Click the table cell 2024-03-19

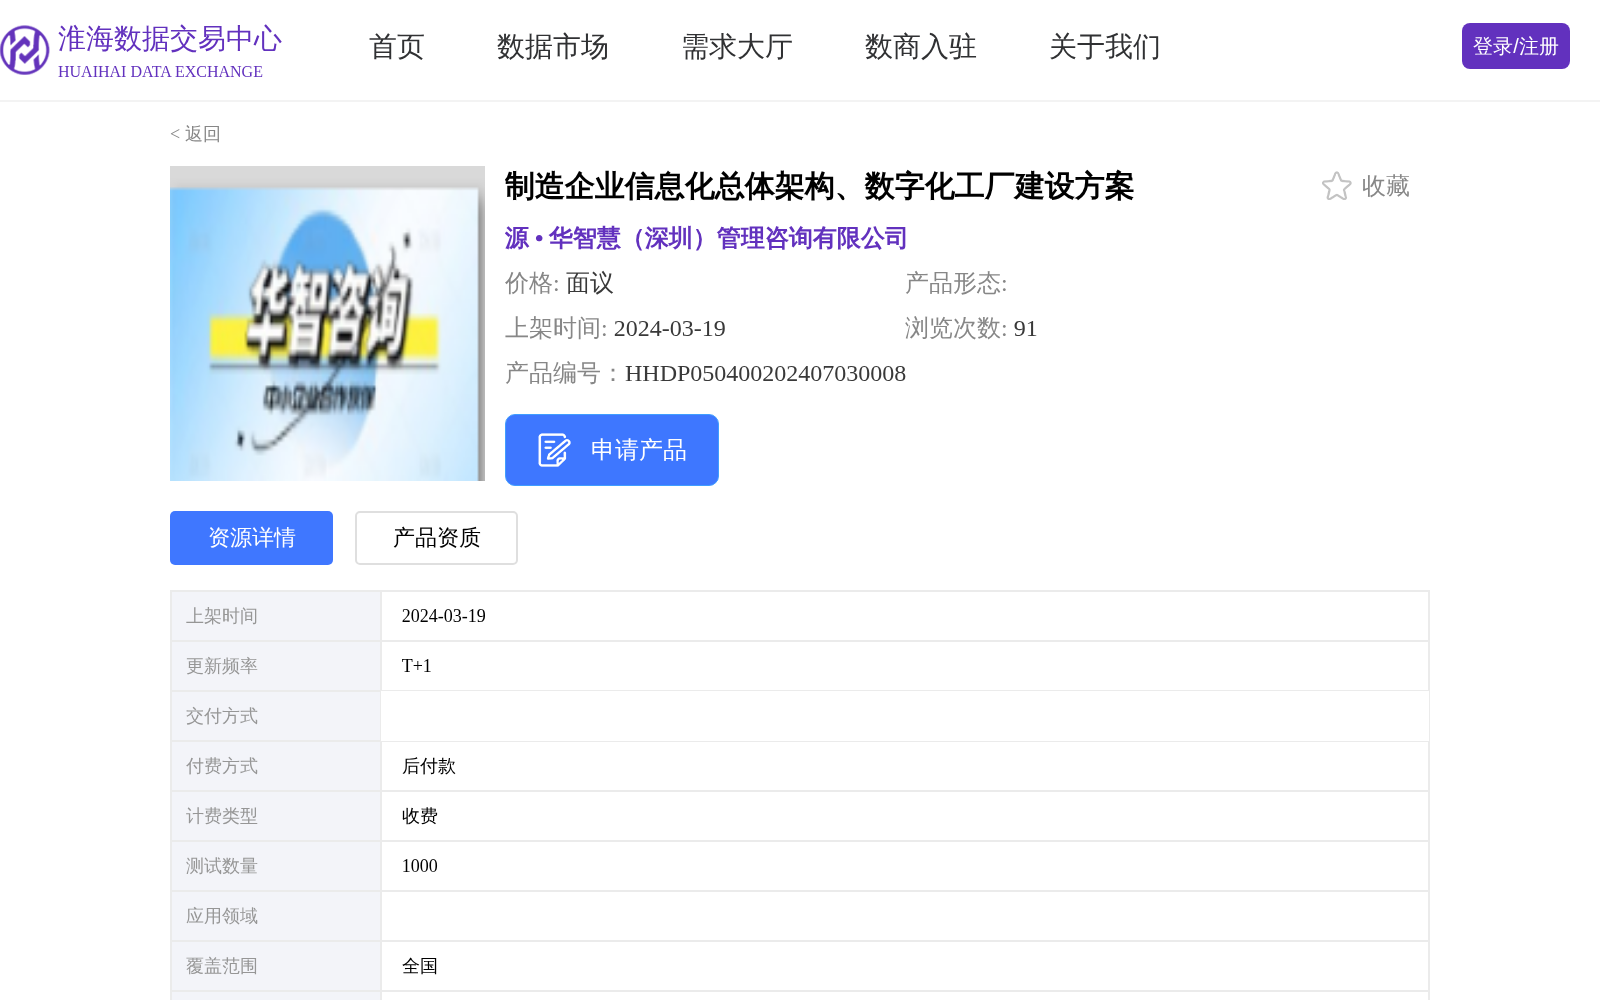tap(904, 616)
